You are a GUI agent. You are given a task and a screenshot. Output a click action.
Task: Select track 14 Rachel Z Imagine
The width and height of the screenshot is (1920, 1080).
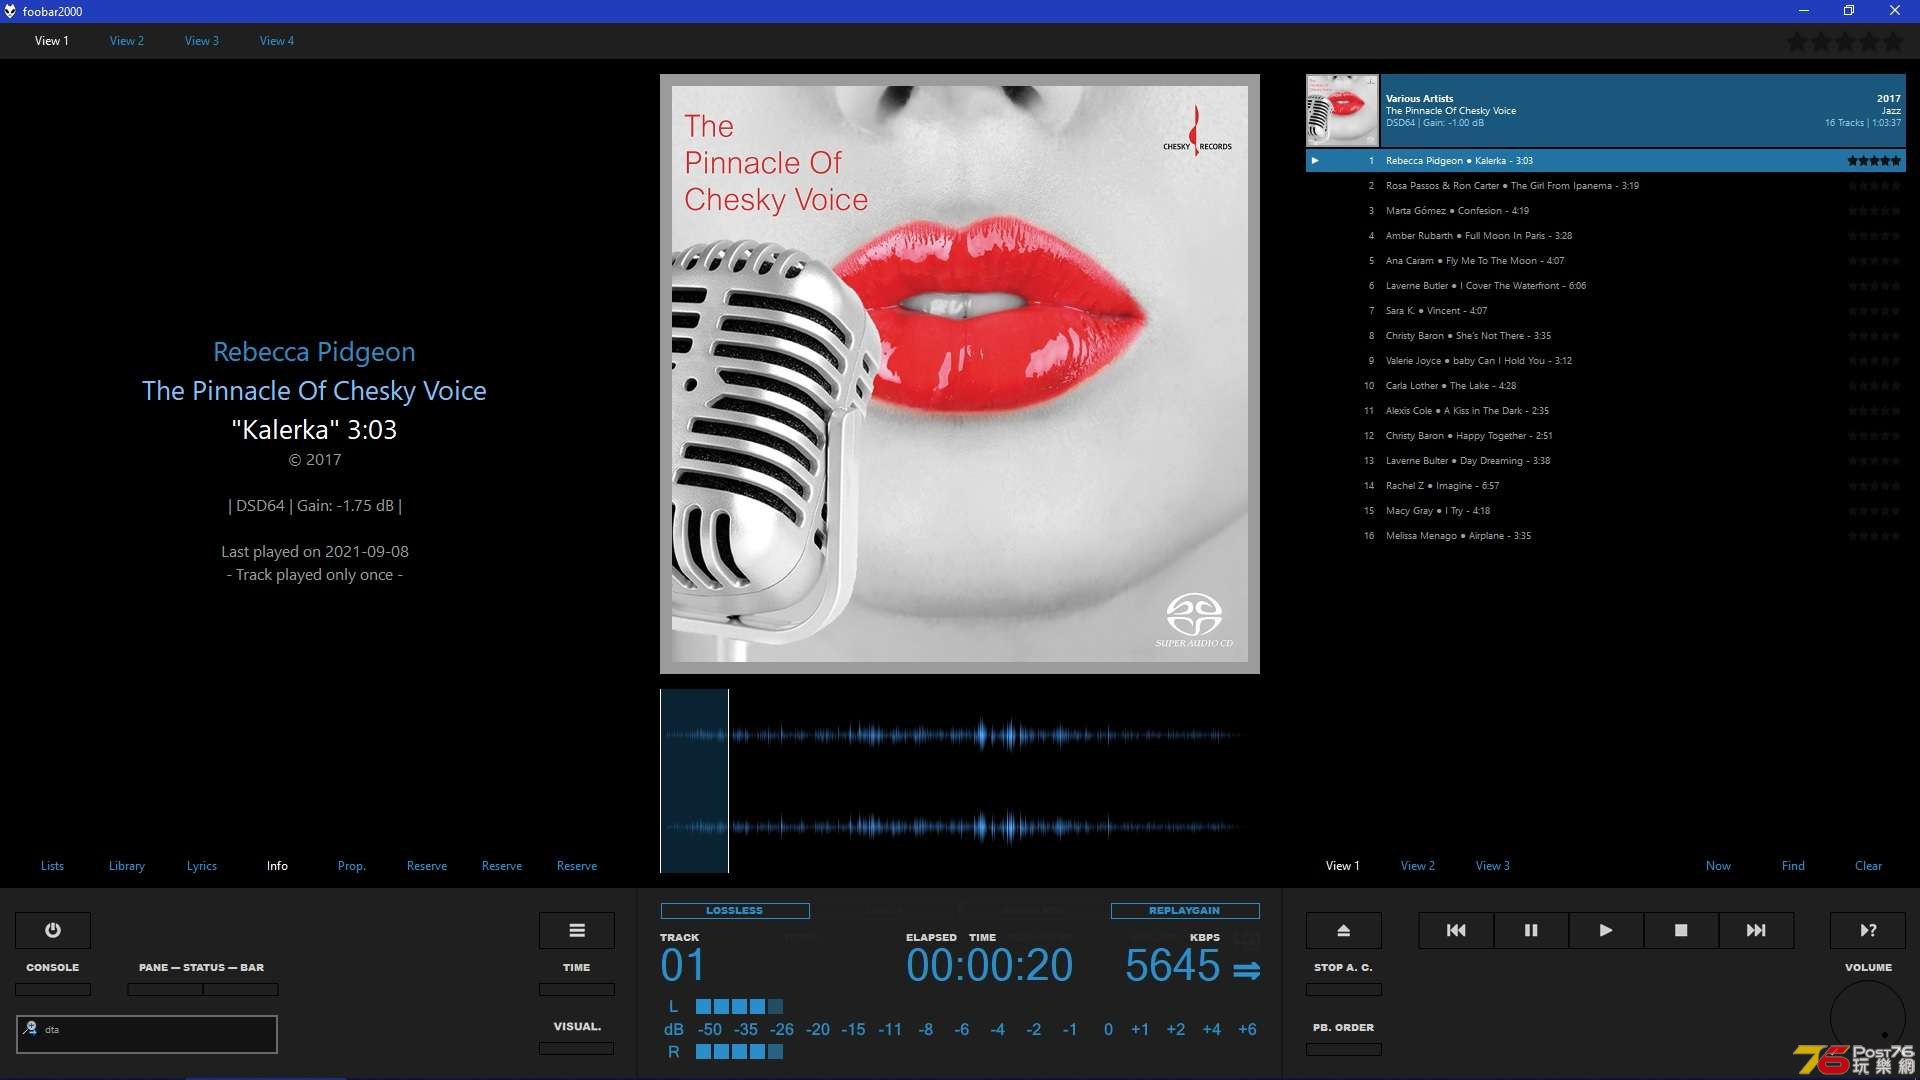pos(1605,486)
